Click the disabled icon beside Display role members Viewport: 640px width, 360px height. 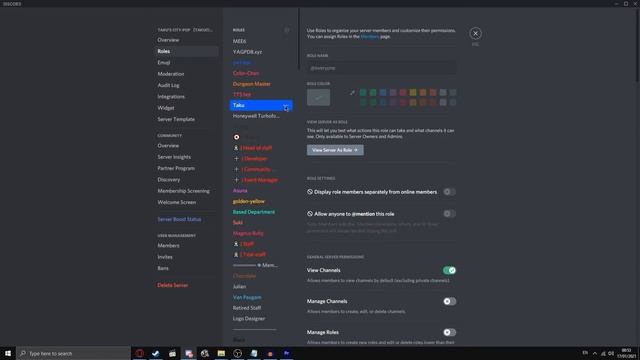point(310,191)
